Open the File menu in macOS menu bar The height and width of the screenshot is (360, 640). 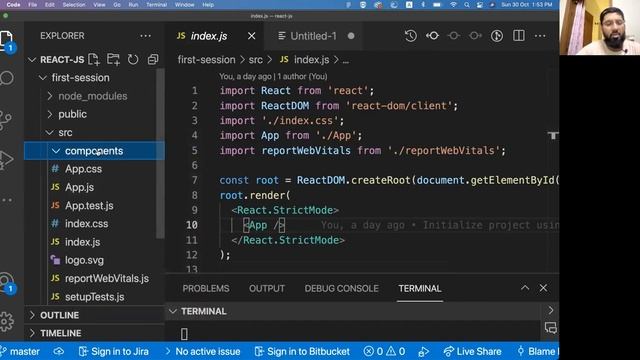coord(33,4)
